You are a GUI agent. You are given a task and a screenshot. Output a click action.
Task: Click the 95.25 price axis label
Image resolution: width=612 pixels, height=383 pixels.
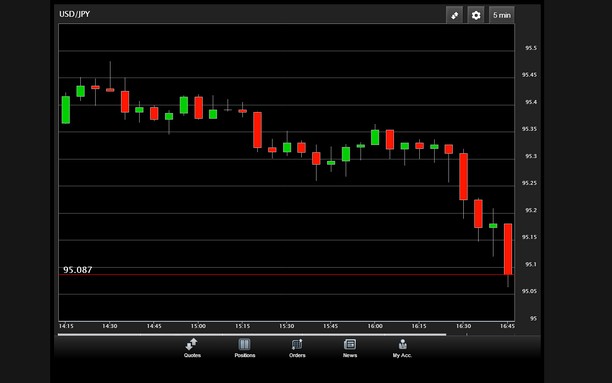tap(529, 183)
